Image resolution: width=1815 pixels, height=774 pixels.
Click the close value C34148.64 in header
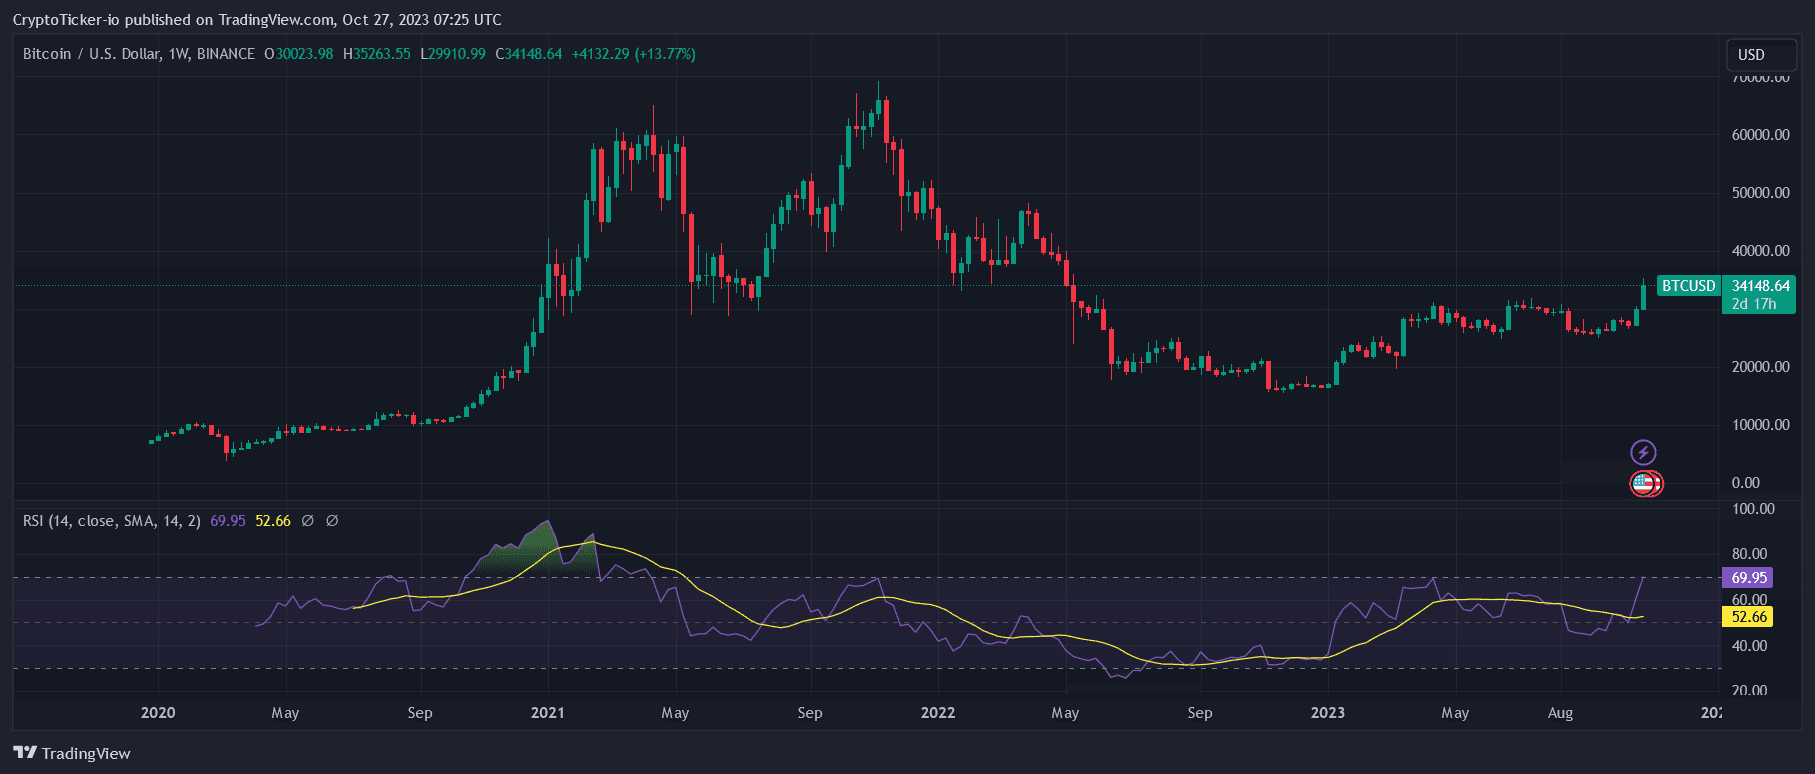click(533, 54)
